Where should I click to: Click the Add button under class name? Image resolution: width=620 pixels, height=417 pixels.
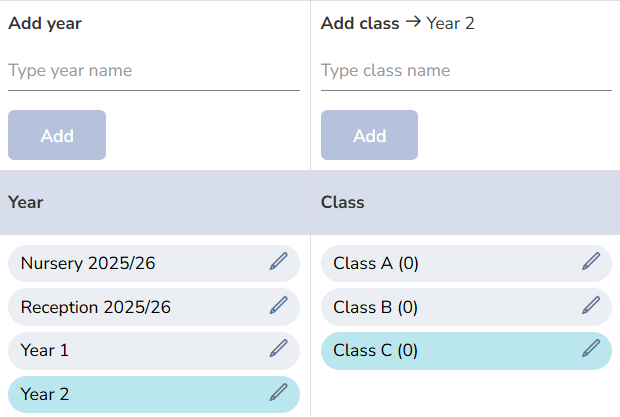[x=369, y=135]
